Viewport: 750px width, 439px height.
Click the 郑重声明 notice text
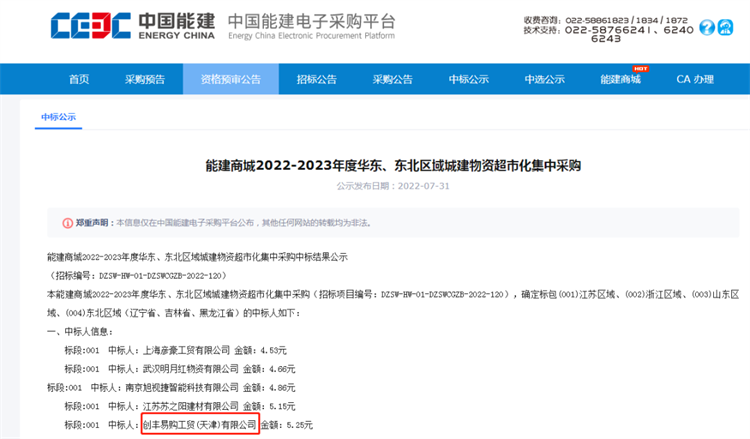point(223,223)
